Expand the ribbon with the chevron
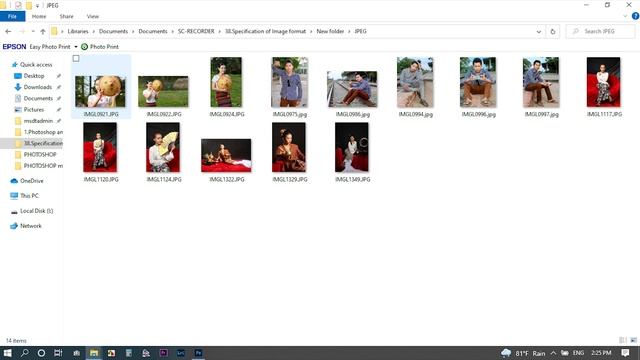 click(x=625, y=16)
